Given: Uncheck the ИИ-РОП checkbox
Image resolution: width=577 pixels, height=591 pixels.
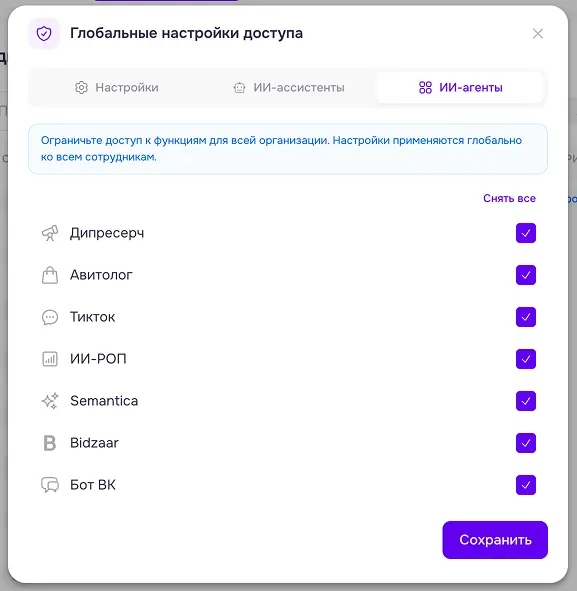Looking at the screenshot, I should tap(526, 359).
